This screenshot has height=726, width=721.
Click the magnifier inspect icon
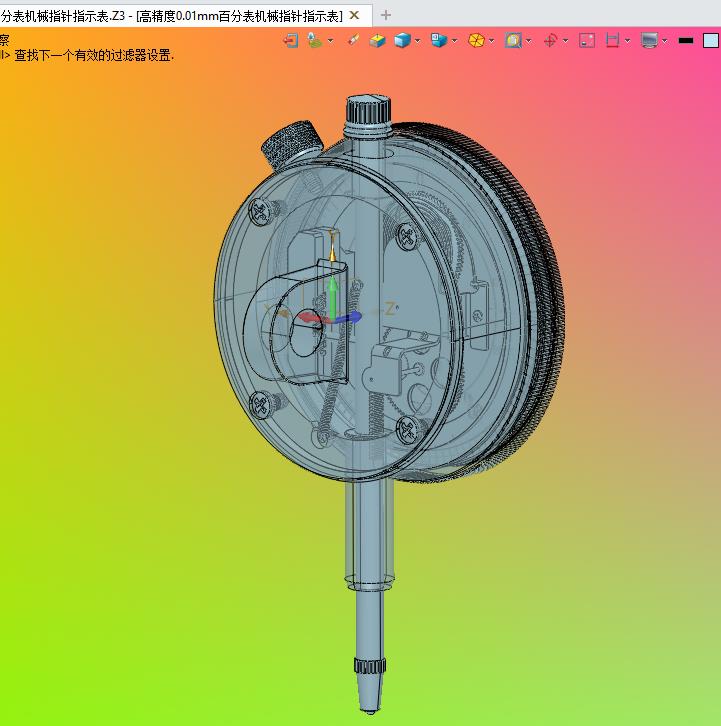513,41
